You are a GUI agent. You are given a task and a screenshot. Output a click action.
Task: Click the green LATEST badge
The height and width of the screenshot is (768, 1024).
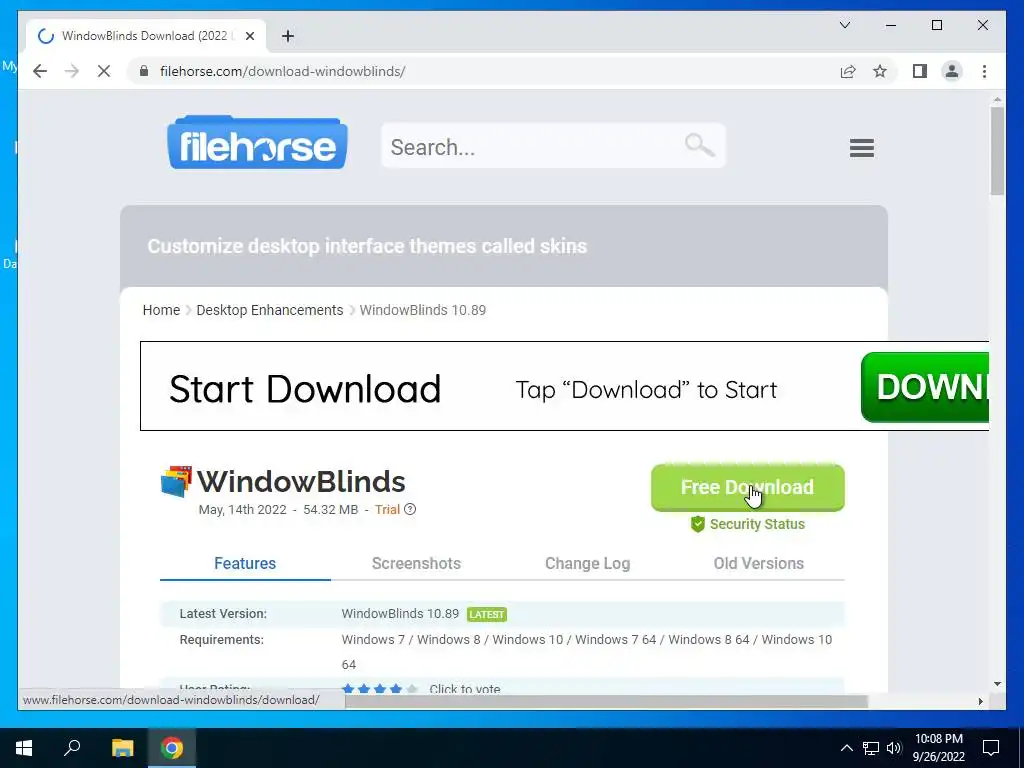487,615
